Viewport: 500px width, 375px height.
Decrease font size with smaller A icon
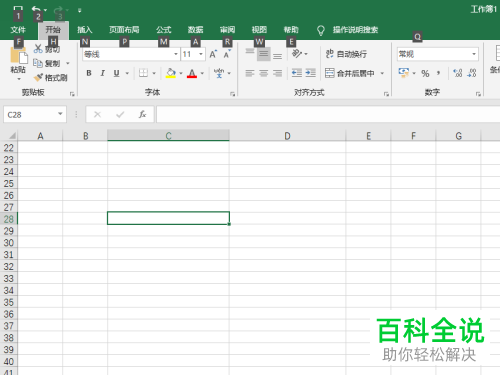(227, 54)
